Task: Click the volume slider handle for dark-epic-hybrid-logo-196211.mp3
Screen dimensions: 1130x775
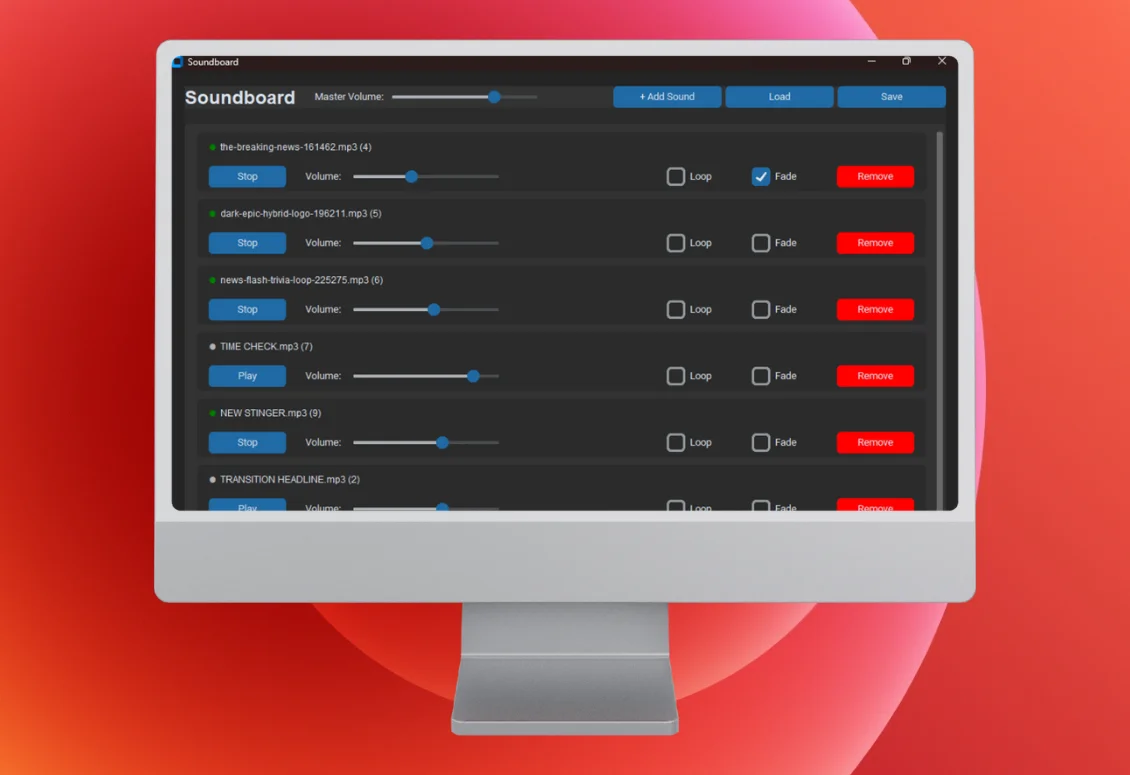Action: coord(427,243)
